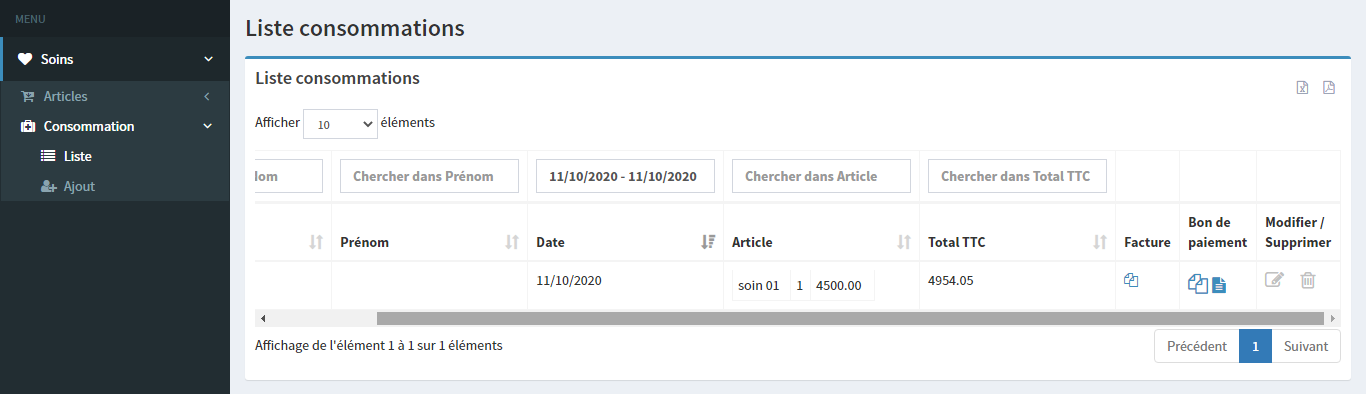Image resolution: width=1366 pixels, height=394 pixels.
Task: Click the Bon de paiement column header
Action: click(1218, 232)
